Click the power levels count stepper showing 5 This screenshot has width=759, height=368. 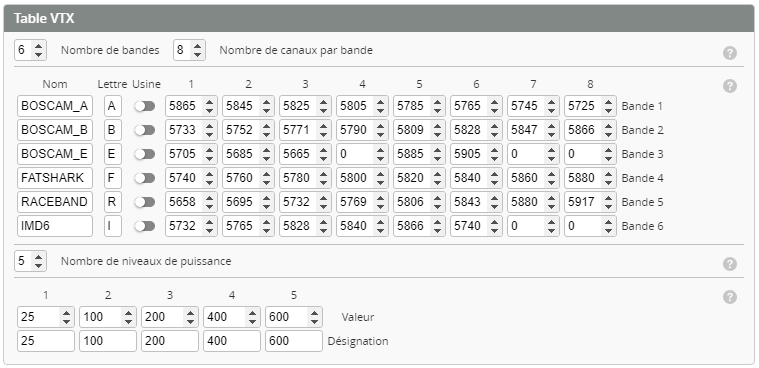click(30, 261)
